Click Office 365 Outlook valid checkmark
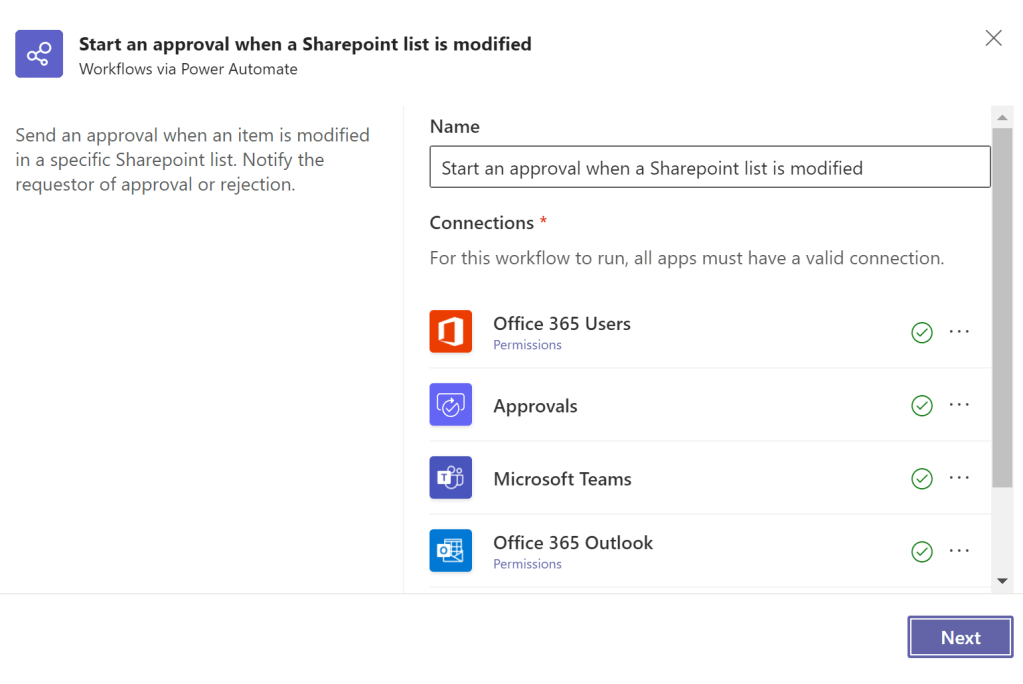 click(x=922, y=552)
